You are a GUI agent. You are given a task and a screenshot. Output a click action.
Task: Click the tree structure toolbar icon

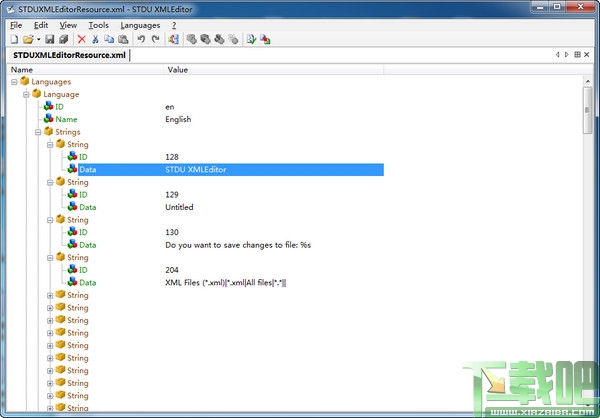[173, 39]
